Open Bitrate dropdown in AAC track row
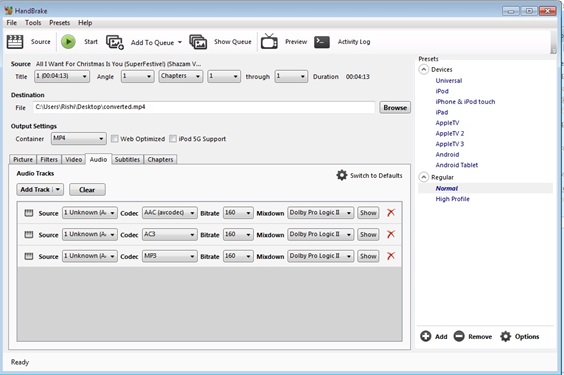564x375 pixels. (x=238, y=213)
